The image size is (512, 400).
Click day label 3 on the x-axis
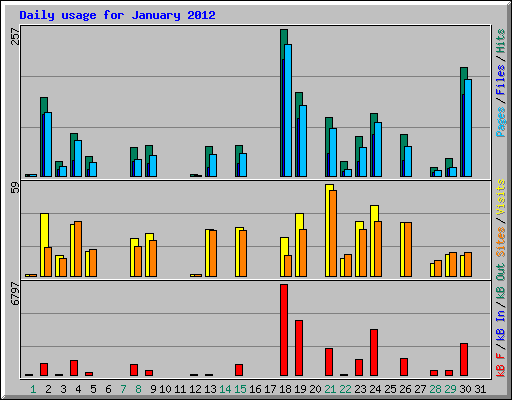pos(63,389)
